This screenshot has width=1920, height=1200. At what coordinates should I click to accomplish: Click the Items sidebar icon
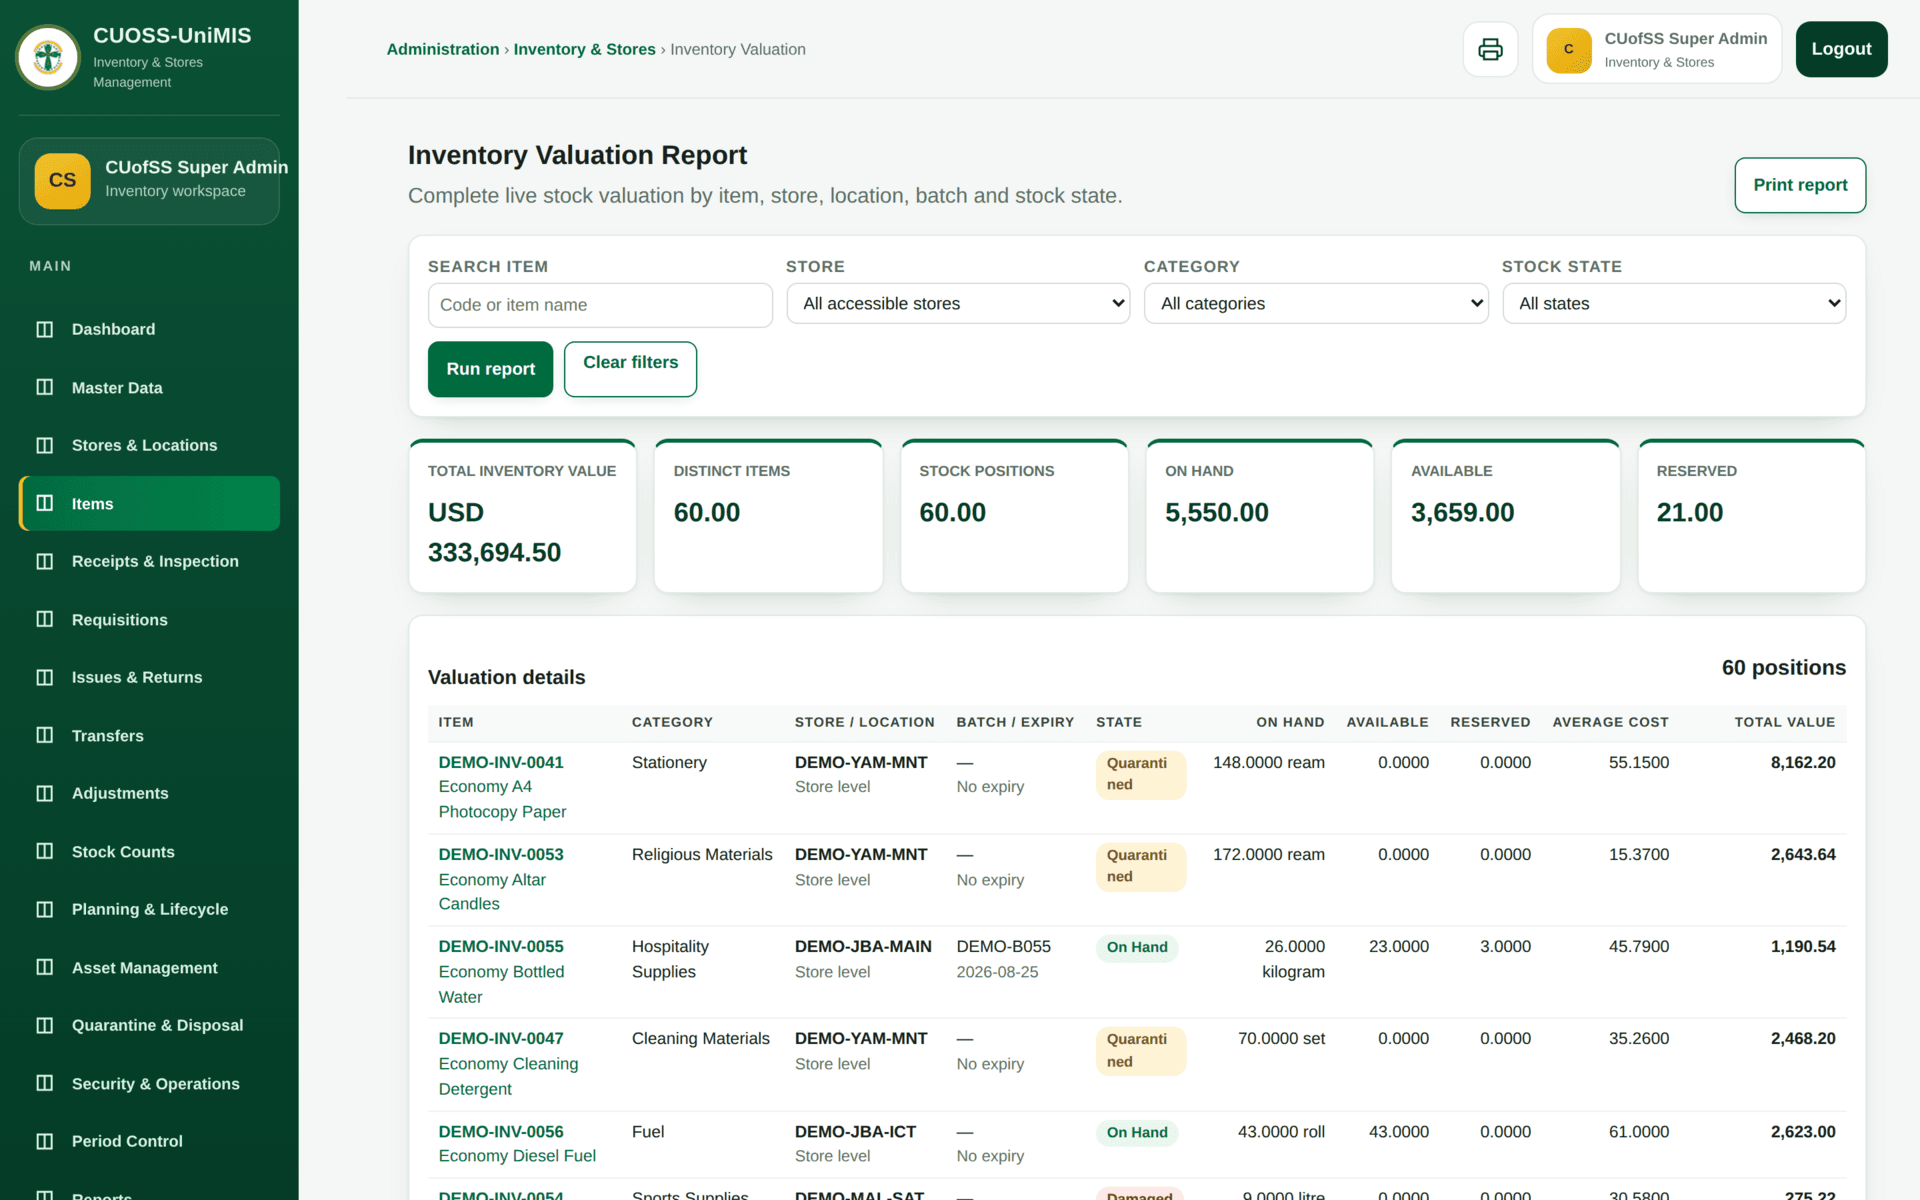[x=44, y=503]
